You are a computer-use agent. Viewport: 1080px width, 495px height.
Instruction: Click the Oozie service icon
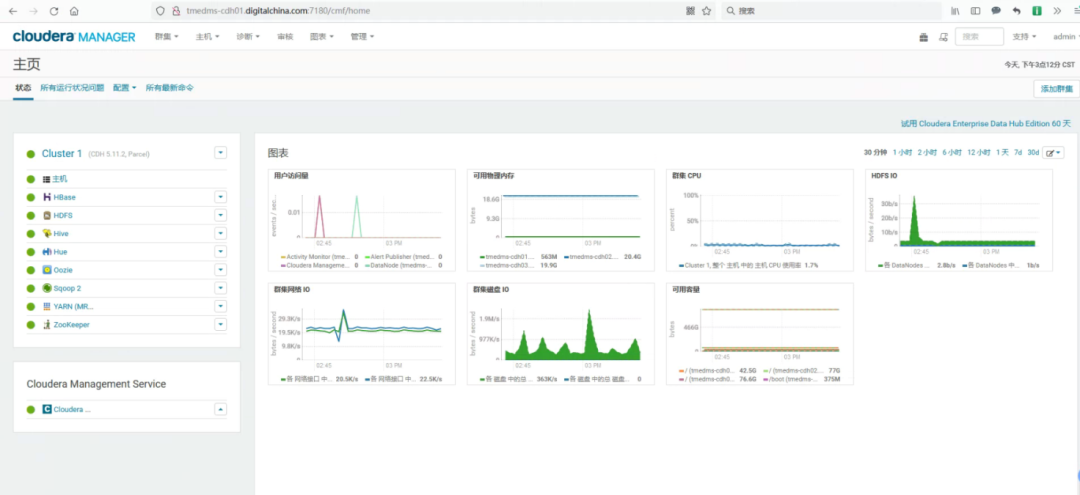[x=47, y=270]
